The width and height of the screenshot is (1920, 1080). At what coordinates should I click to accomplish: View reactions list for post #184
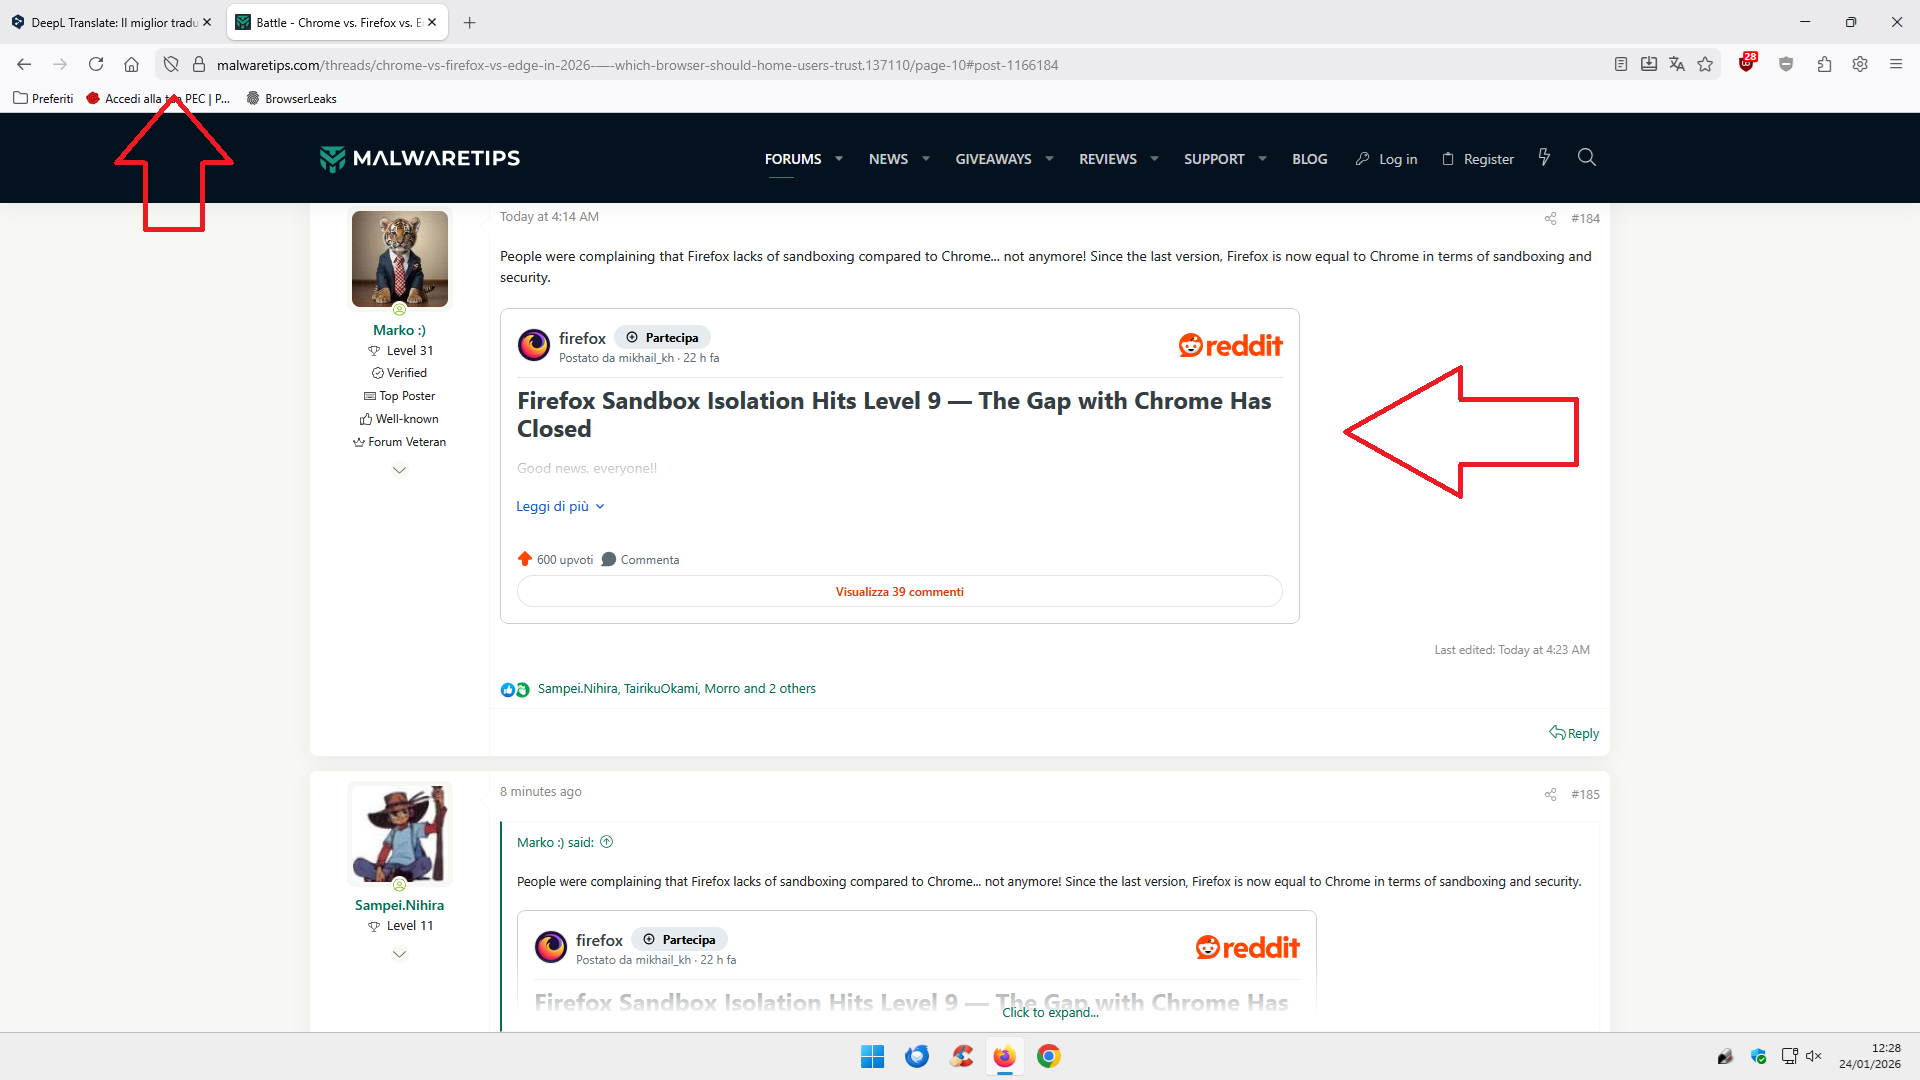(x=676, y=688)
